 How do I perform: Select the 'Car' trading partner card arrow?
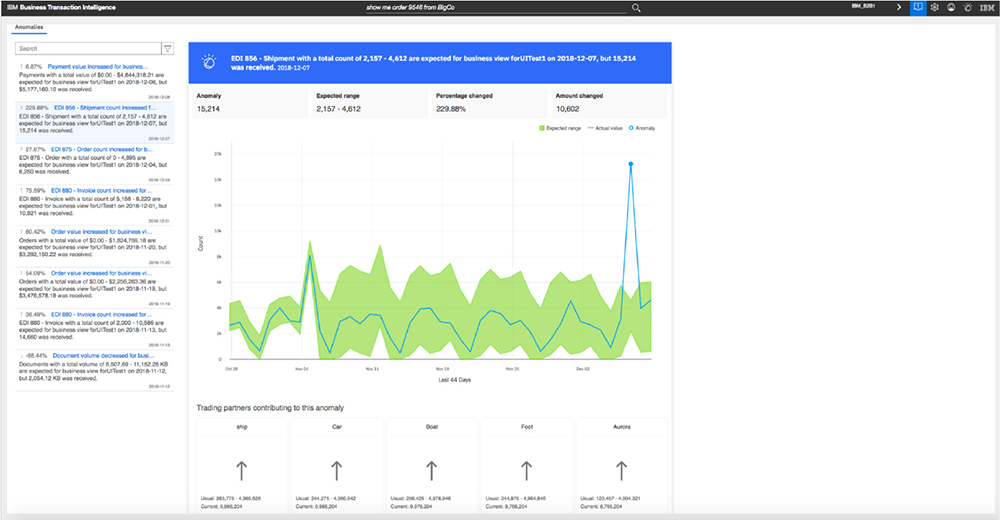(337, 471)
